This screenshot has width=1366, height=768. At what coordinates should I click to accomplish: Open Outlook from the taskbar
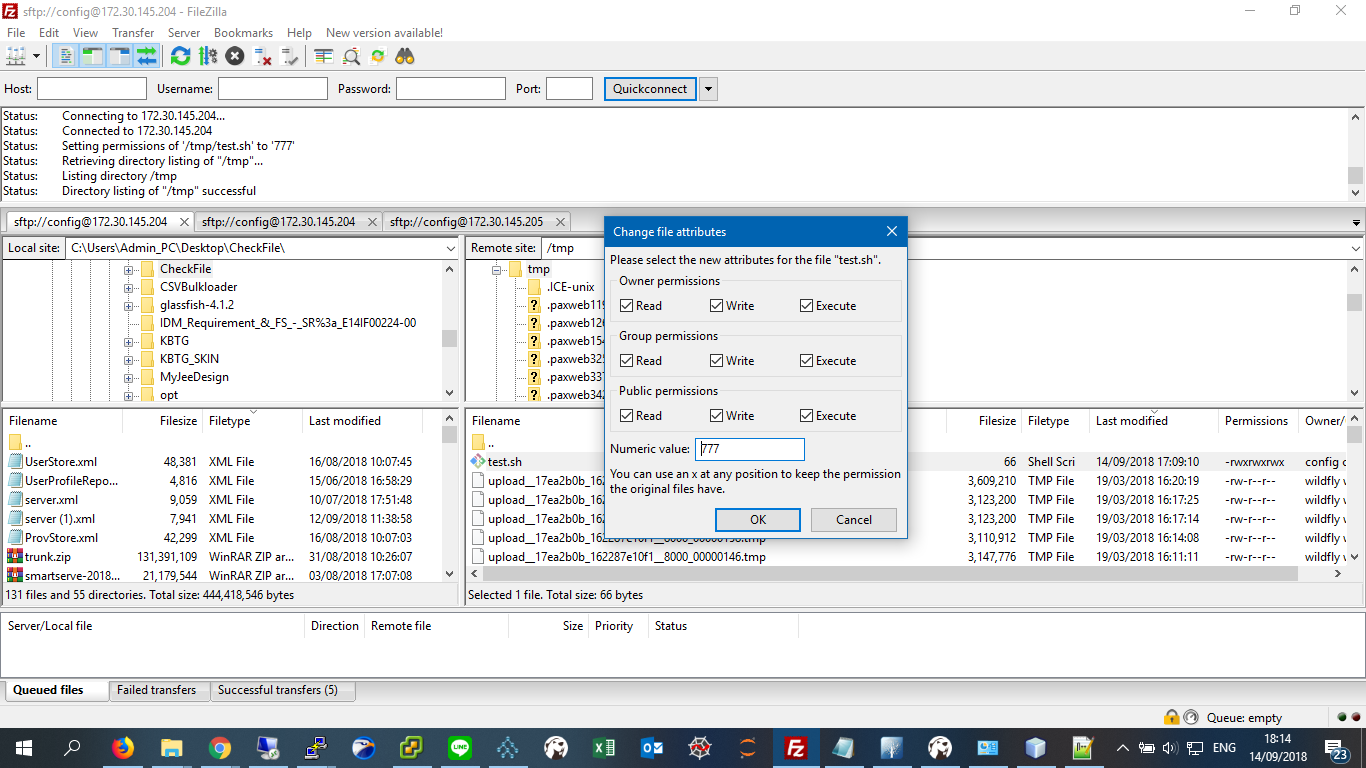click(652, 748)
